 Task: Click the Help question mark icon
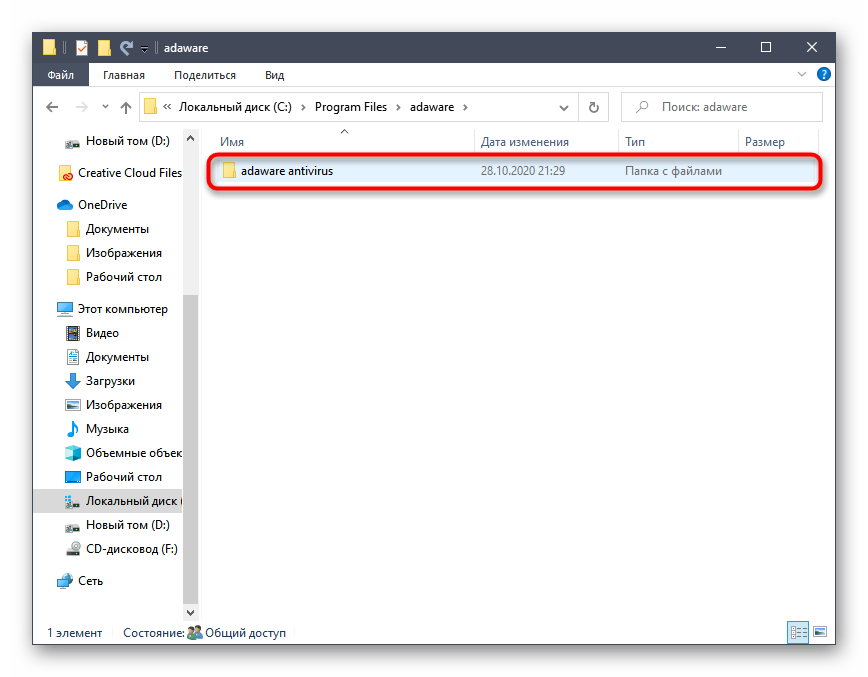coord(824,75)
